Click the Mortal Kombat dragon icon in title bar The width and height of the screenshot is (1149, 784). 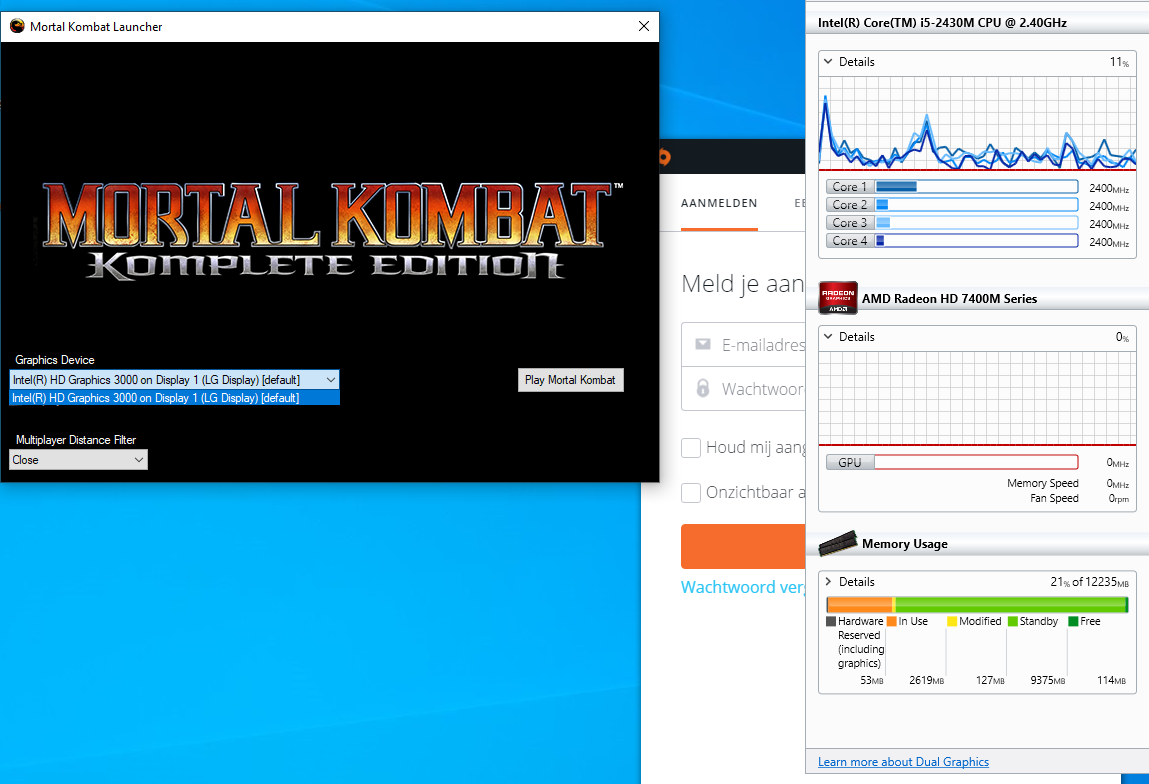pos(17,27)
